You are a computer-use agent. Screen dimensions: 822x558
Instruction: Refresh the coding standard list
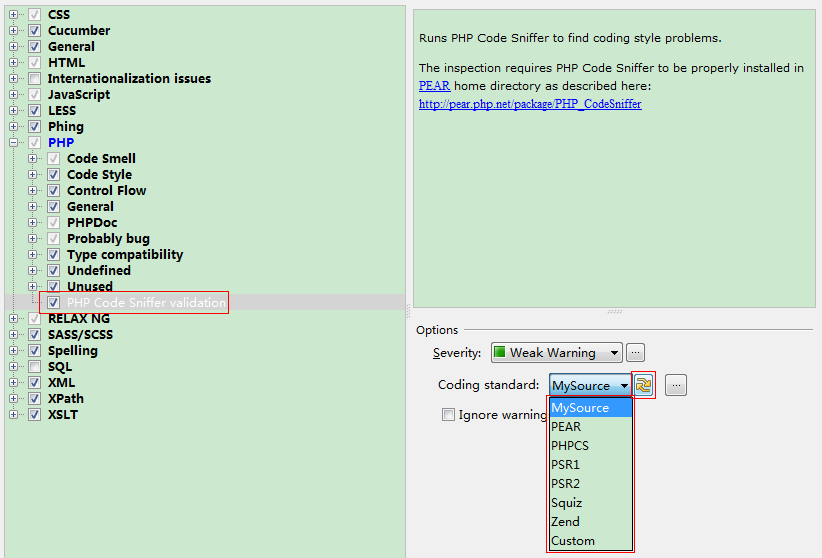pos(643,385)
